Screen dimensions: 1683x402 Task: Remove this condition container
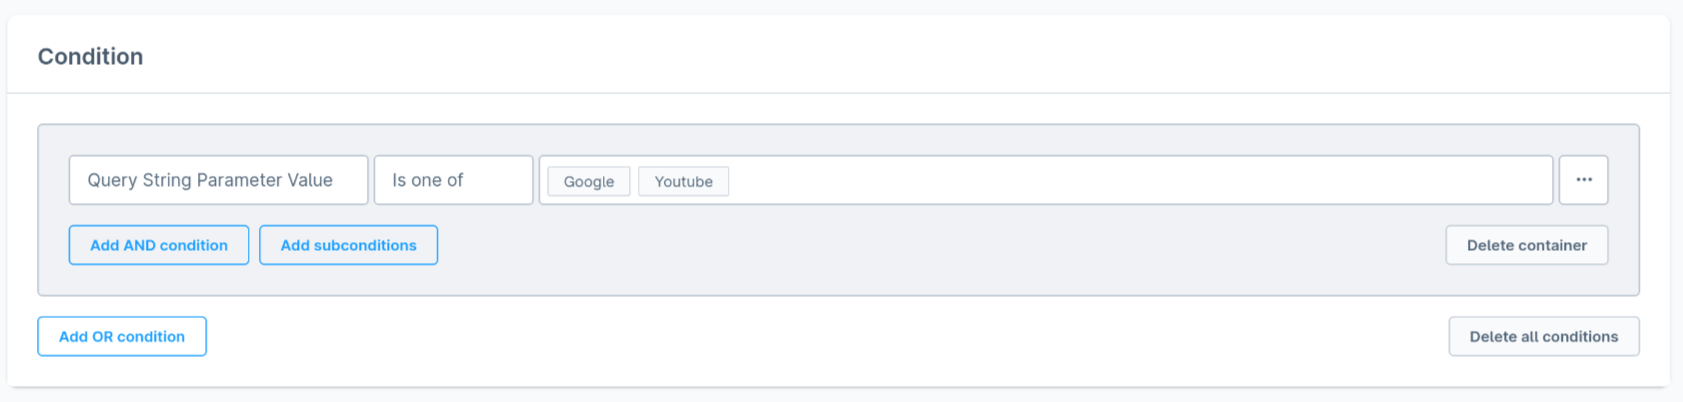click(x=1526, y=245)
